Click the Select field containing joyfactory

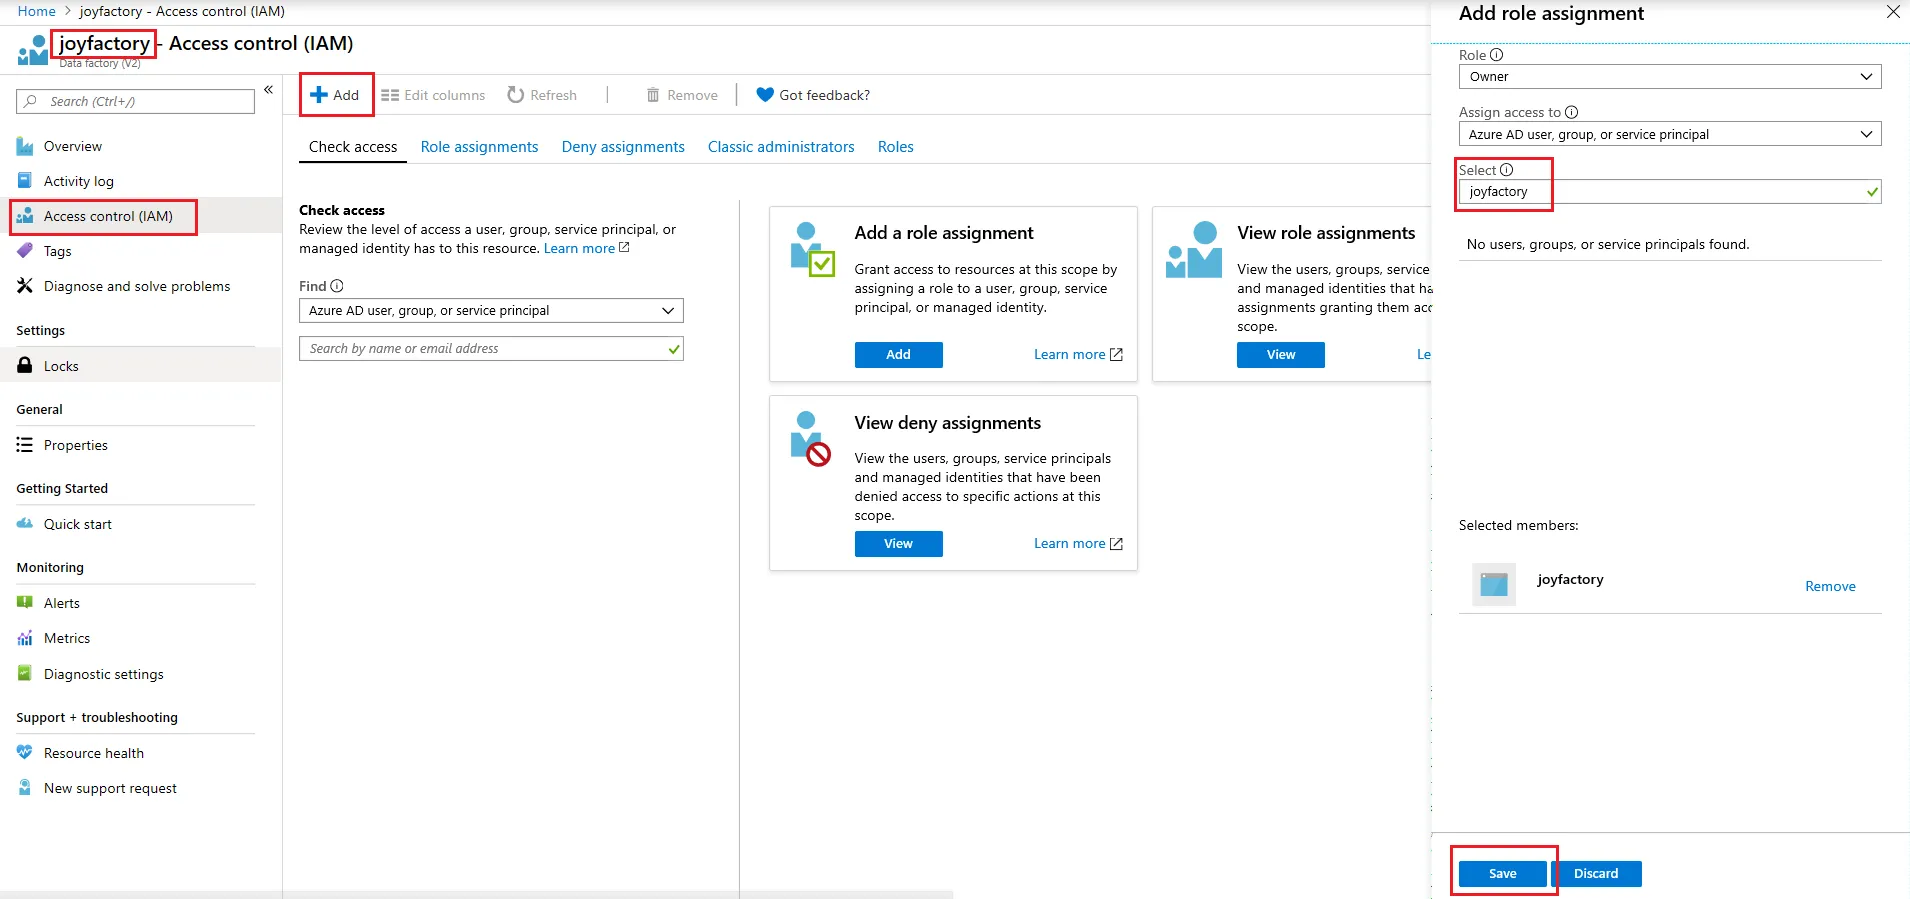1670,192
